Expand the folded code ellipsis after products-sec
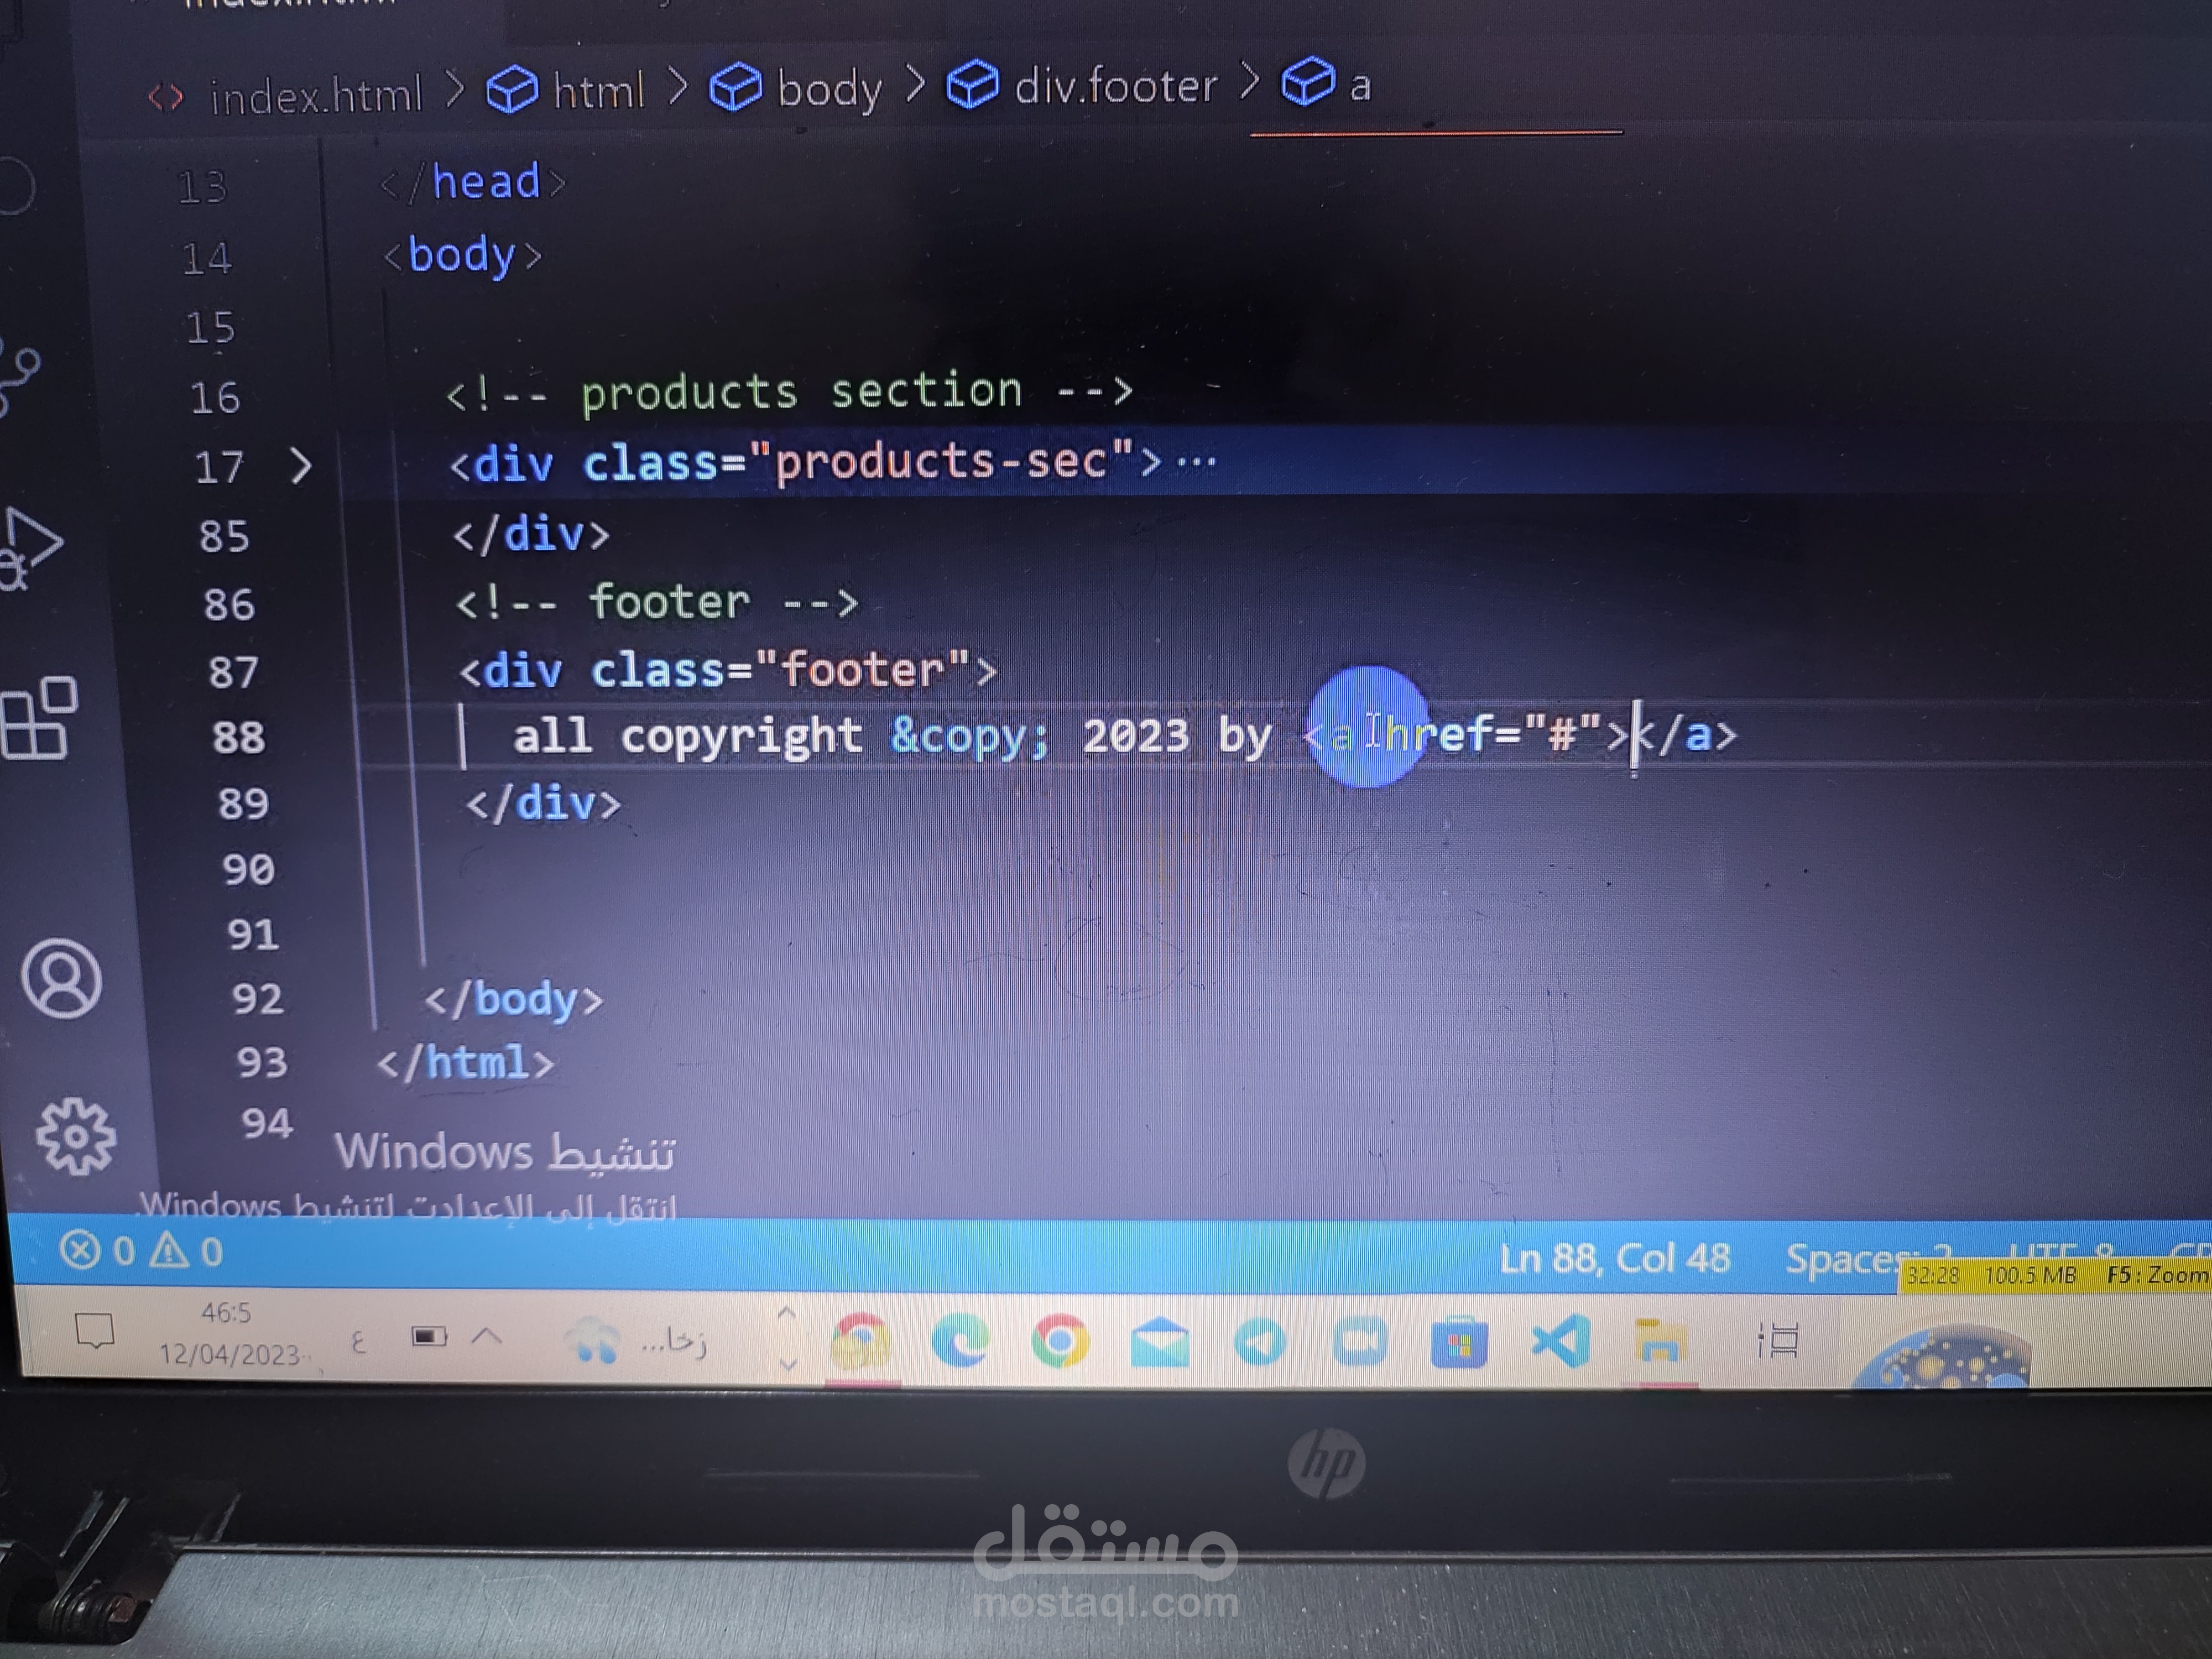 pos(1197,462)
